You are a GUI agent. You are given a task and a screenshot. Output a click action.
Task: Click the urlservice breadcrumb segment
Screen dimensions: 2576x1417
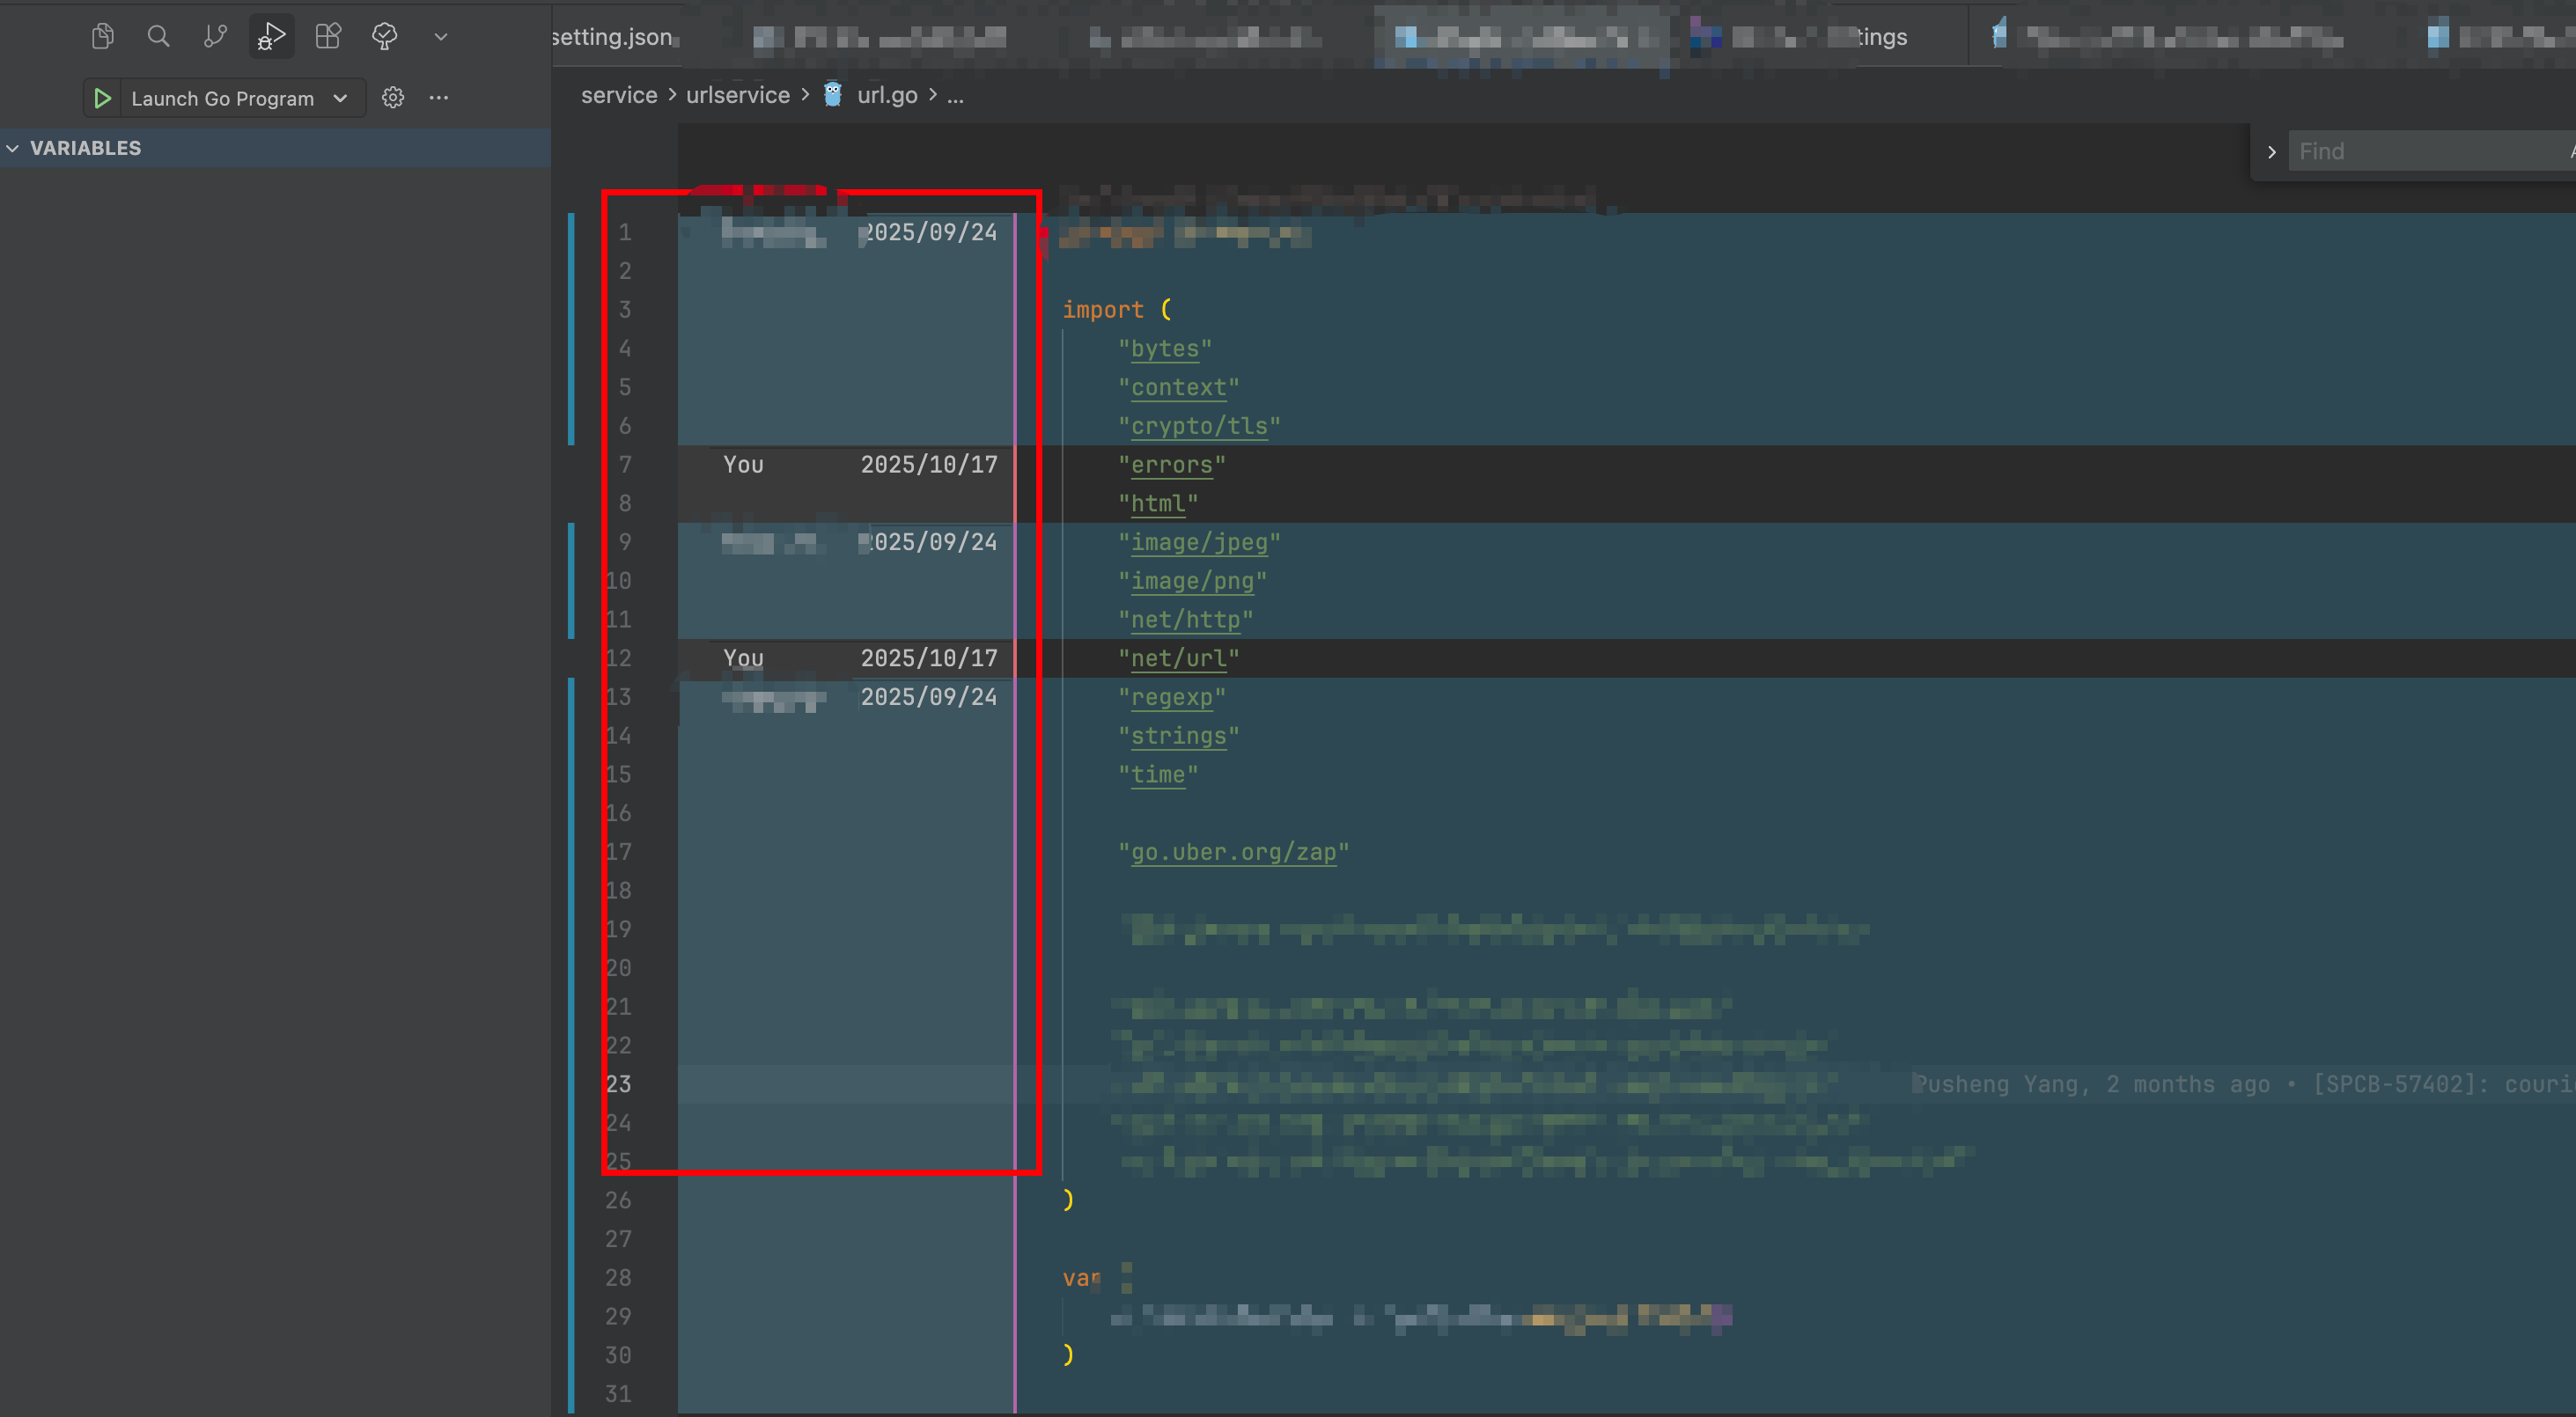[737, 95]
